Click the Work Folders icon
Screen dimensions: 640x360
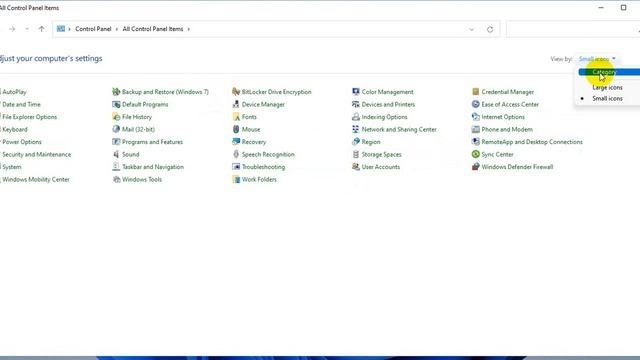(236, 180)
